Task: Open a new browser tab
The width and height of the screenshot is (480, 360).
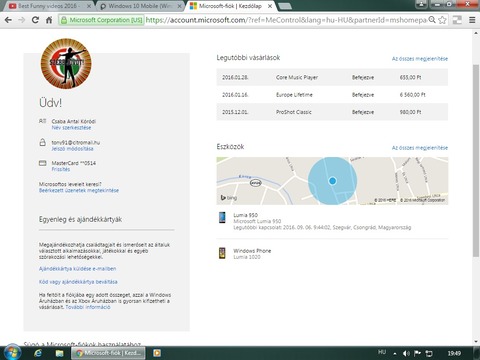Action: tap(284, 6)
